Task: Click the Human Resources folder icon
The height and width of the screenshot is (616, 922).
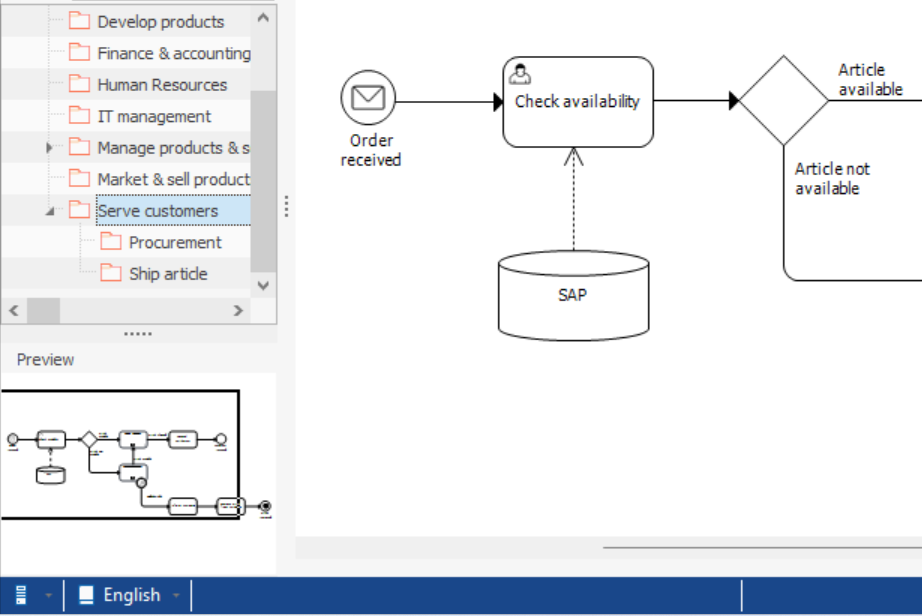Action: [x=79, y=85]
